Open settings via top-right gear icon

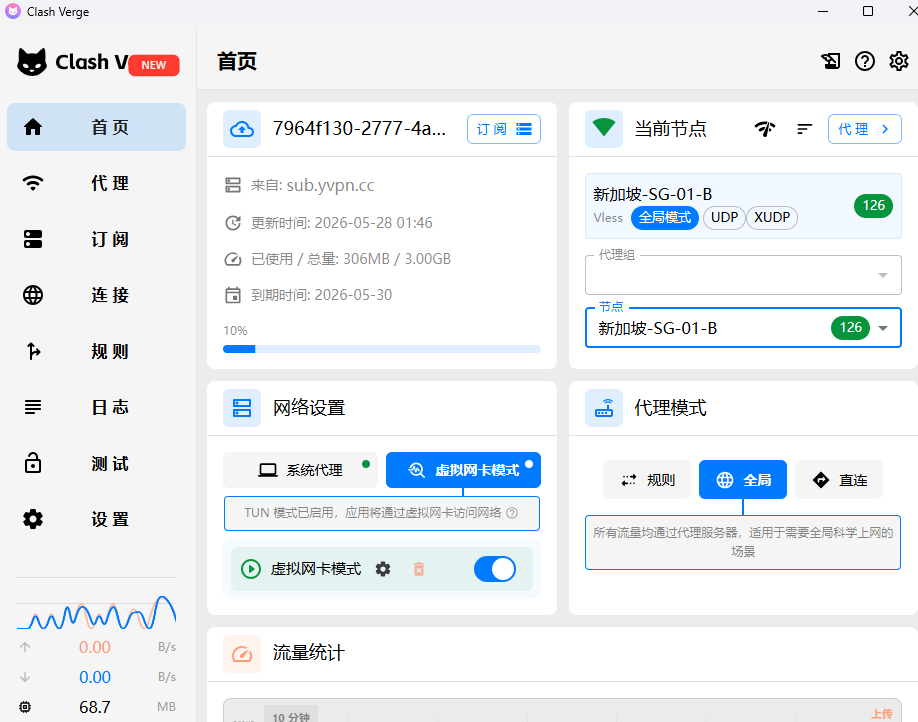(x=899, y=61)
